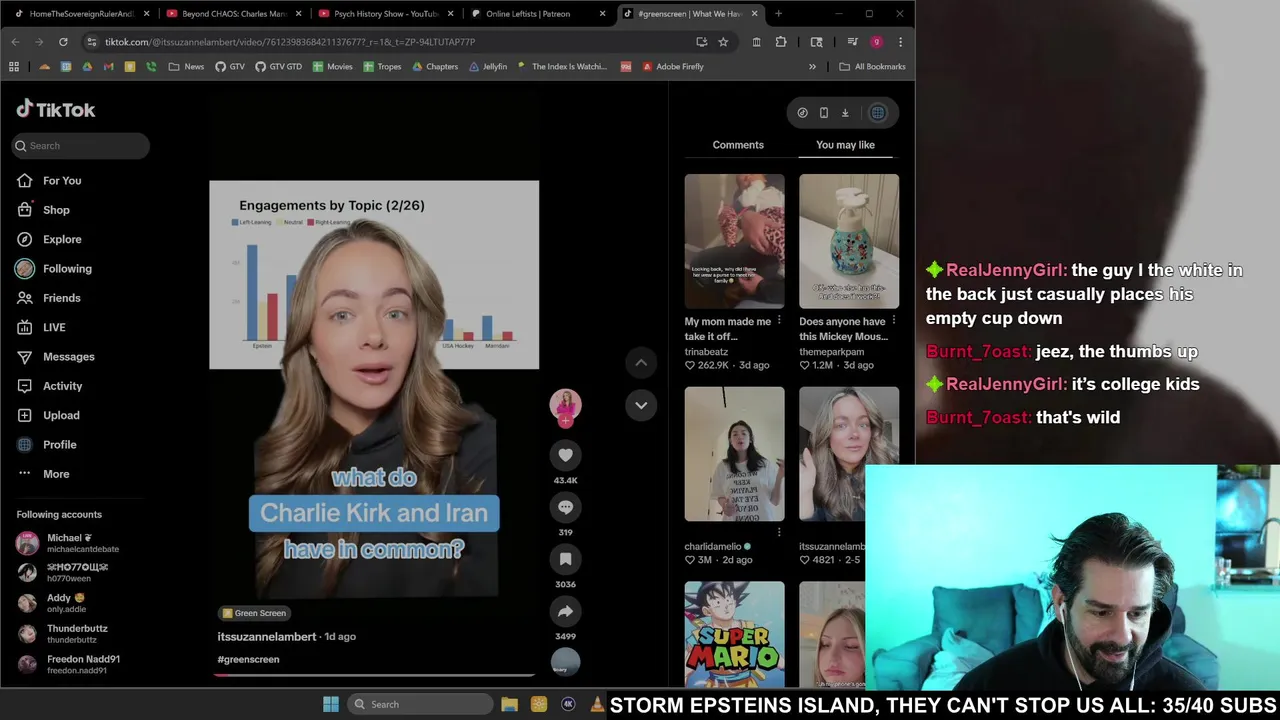Click the #greenscreen hashtag

248,660
